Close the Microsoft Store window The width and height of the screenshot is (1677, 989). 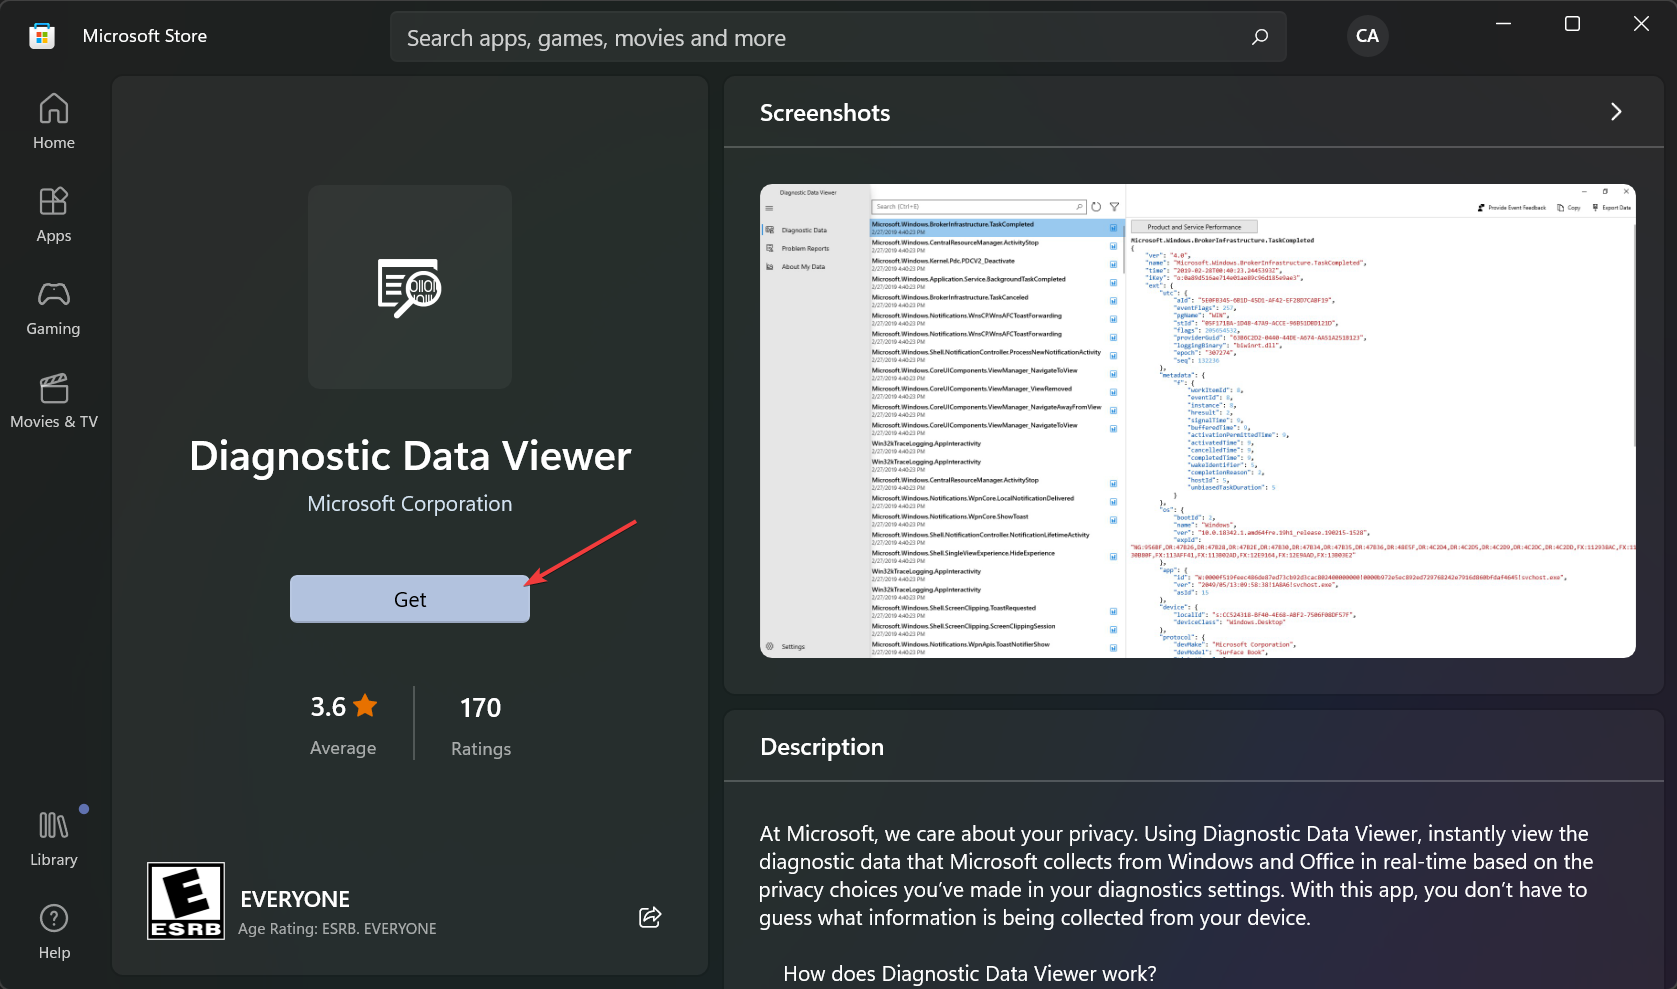(x=1641, y=23)
